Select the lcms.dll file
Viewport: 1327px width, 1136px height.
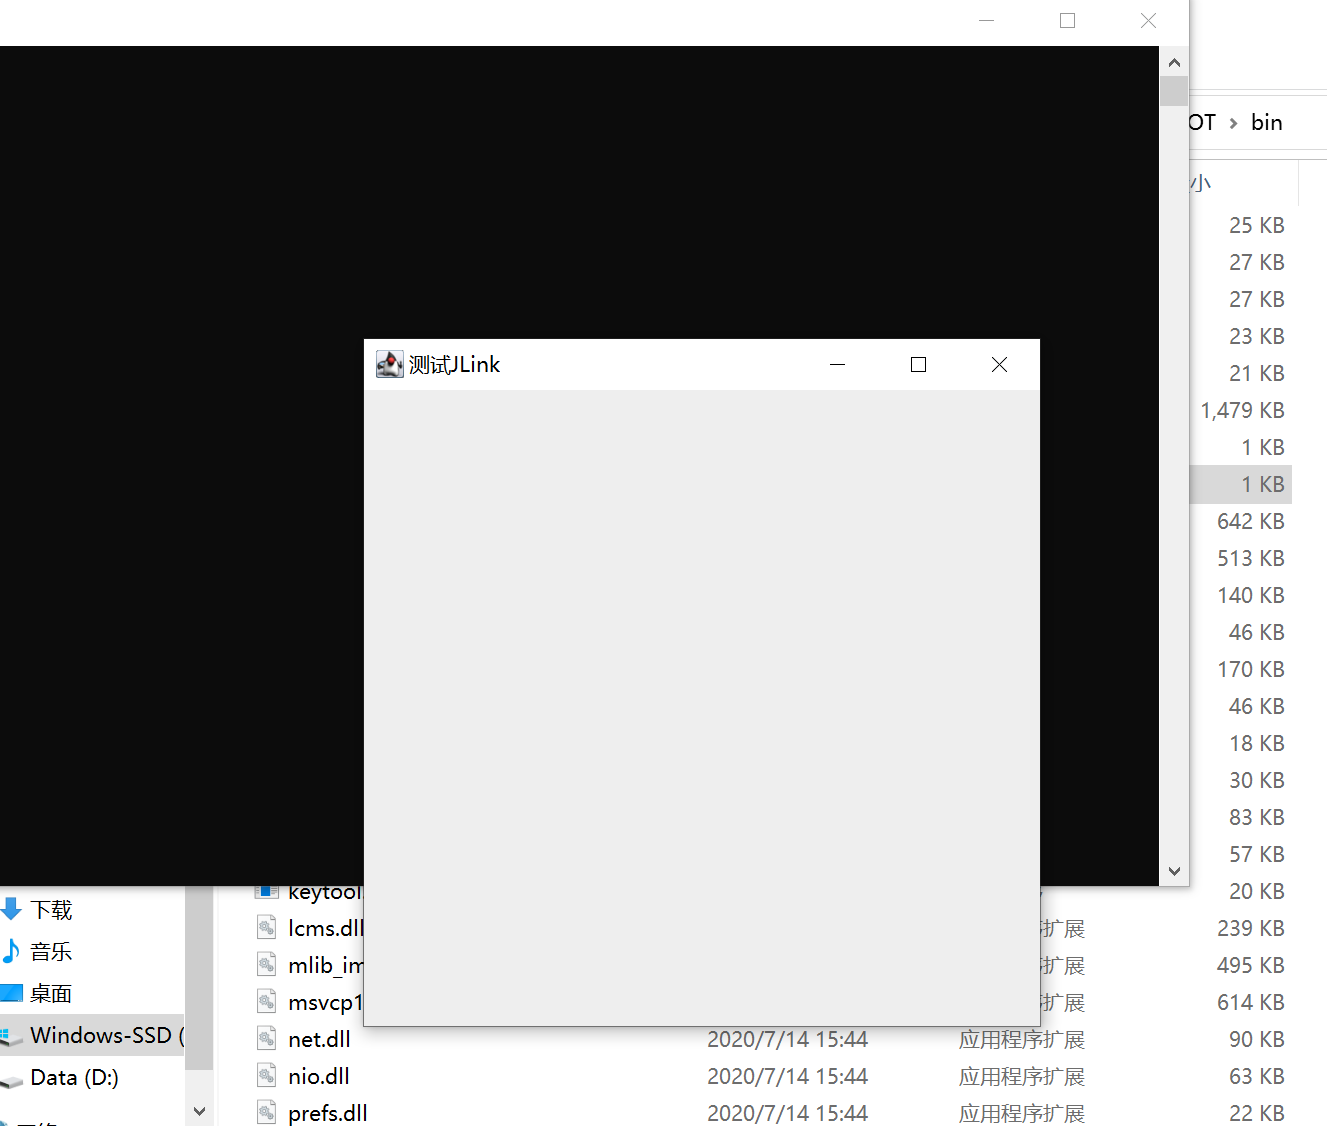[x=326, y=928]
